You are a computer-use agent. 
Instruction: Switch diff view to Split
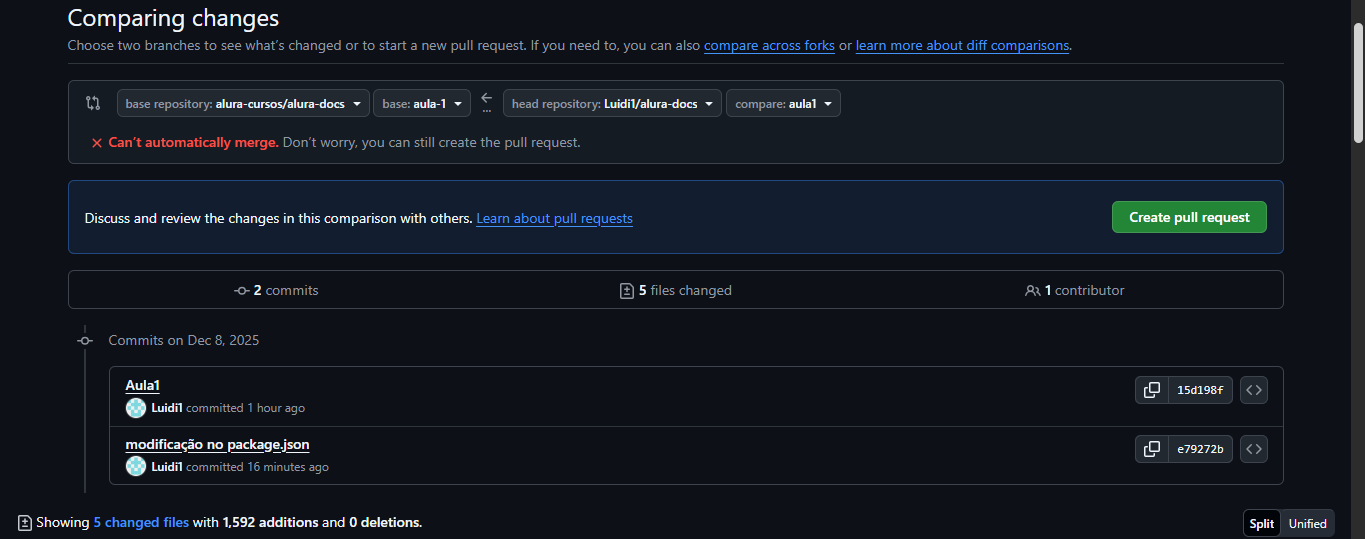coord(1261,524)
